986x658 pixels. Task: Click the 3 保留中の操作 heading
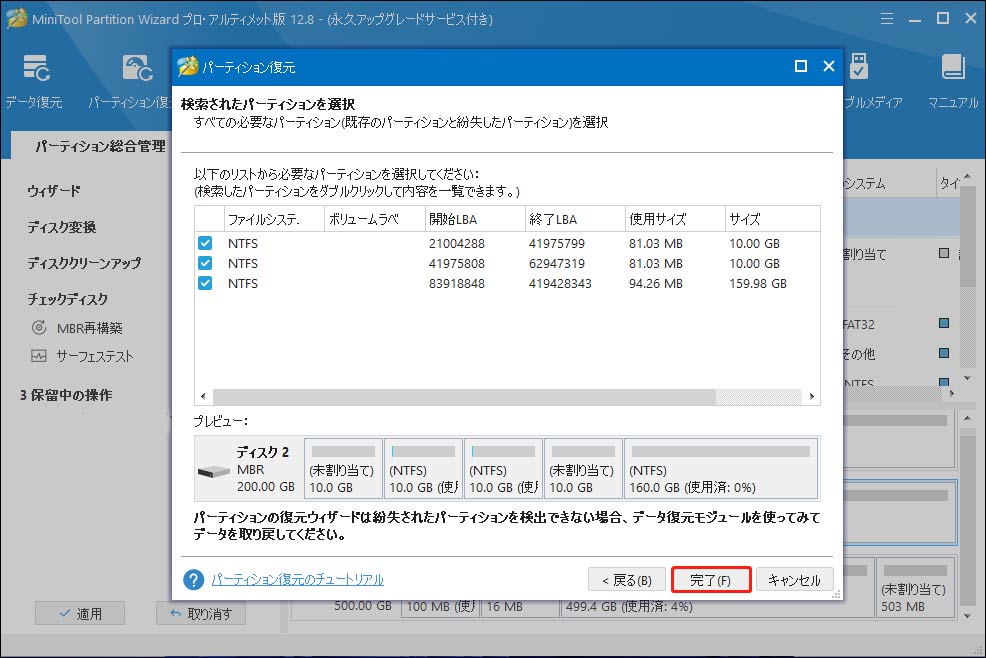[66, 395]
